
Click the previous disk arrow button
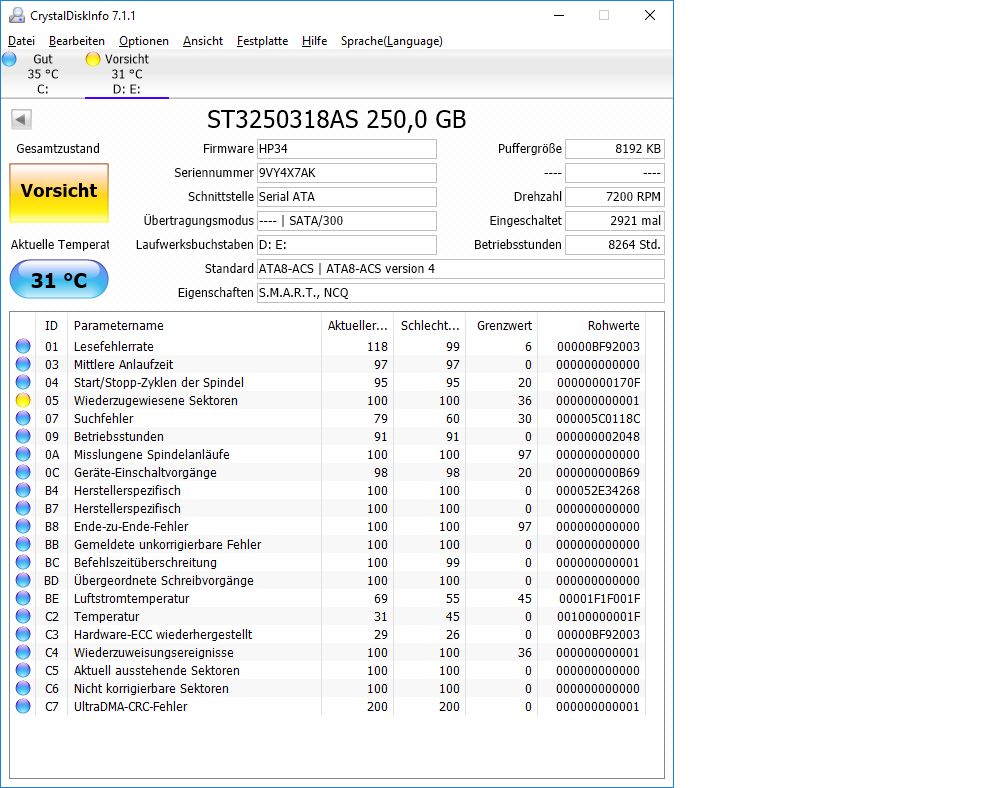(21, 120)
